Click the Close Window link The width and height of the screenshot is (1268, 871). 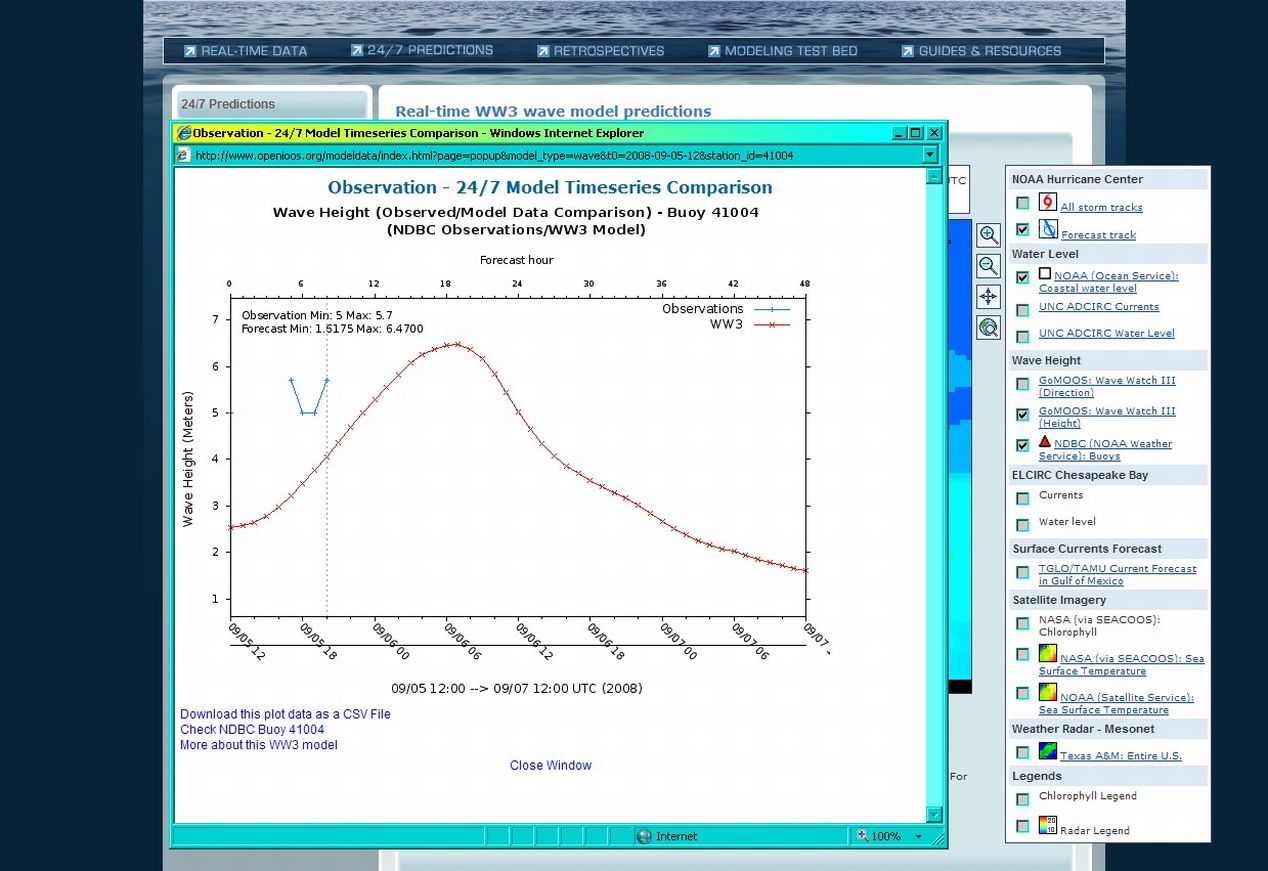[551, 765]
